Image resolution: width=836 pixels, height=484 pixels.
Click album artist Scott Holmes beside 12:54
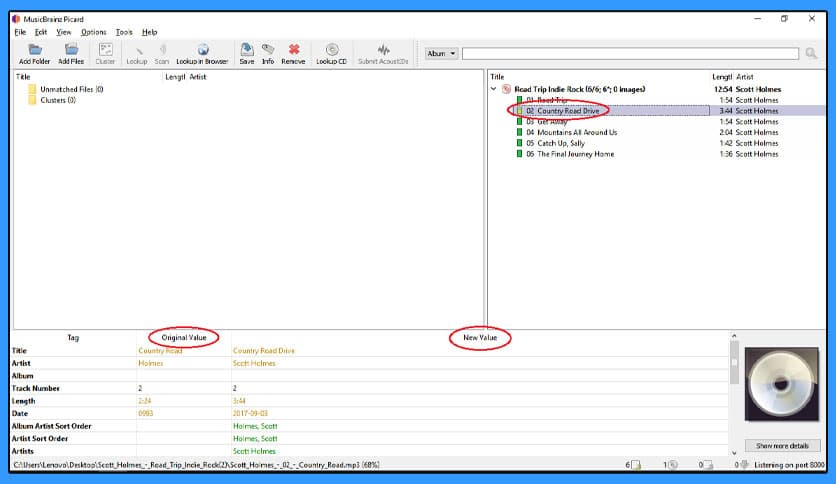pyautogui.click(x=758, y=90)
